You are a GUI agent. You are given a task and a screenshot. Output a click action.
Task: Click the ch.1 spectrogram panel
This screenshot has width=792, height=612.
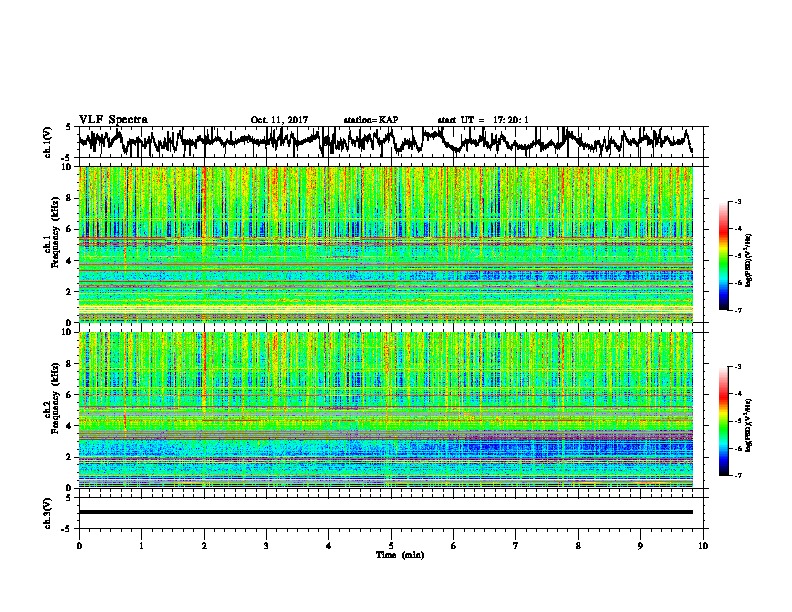tap(386, 244)
